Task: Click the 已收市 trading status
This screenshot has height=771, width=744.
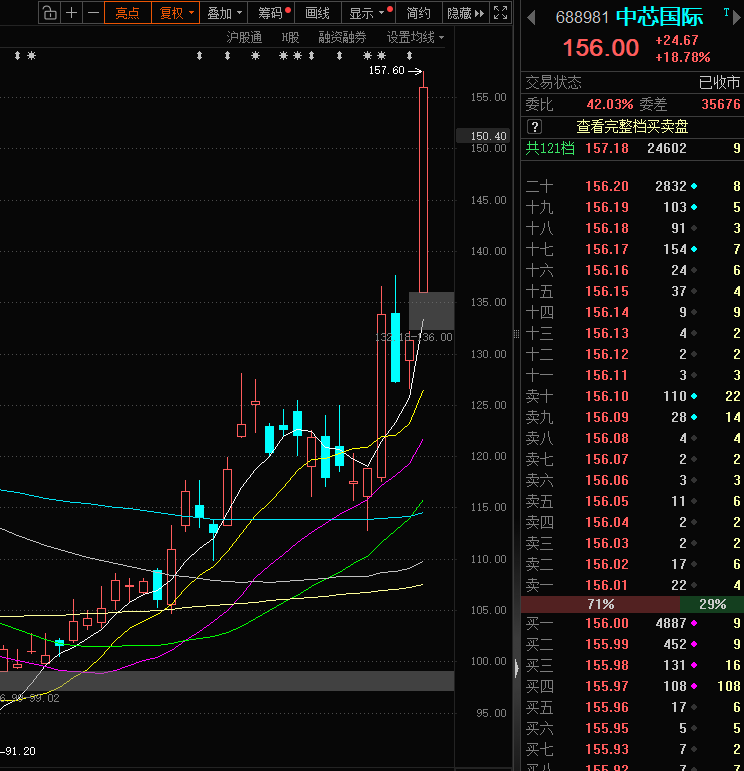Action: click(x=719, y=82)
